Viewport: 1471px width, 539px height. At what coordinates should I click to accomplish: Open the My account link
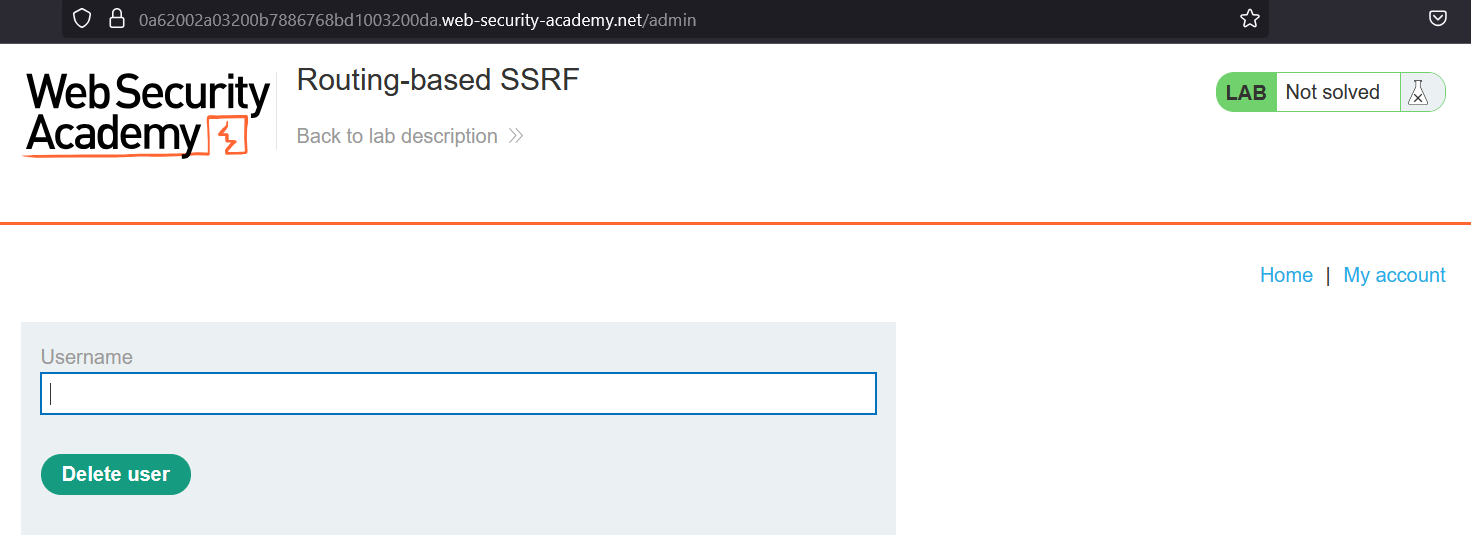coord(1394,275)
